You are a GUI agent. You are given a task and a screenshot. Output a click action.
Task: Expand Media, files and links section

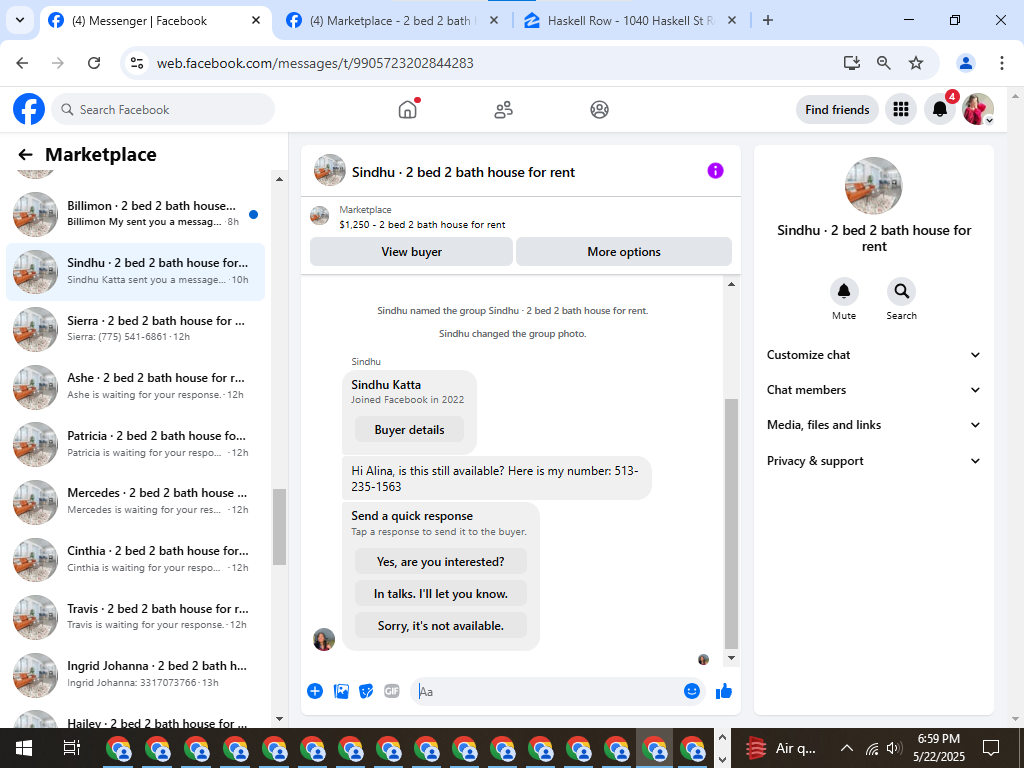point(874,425)
